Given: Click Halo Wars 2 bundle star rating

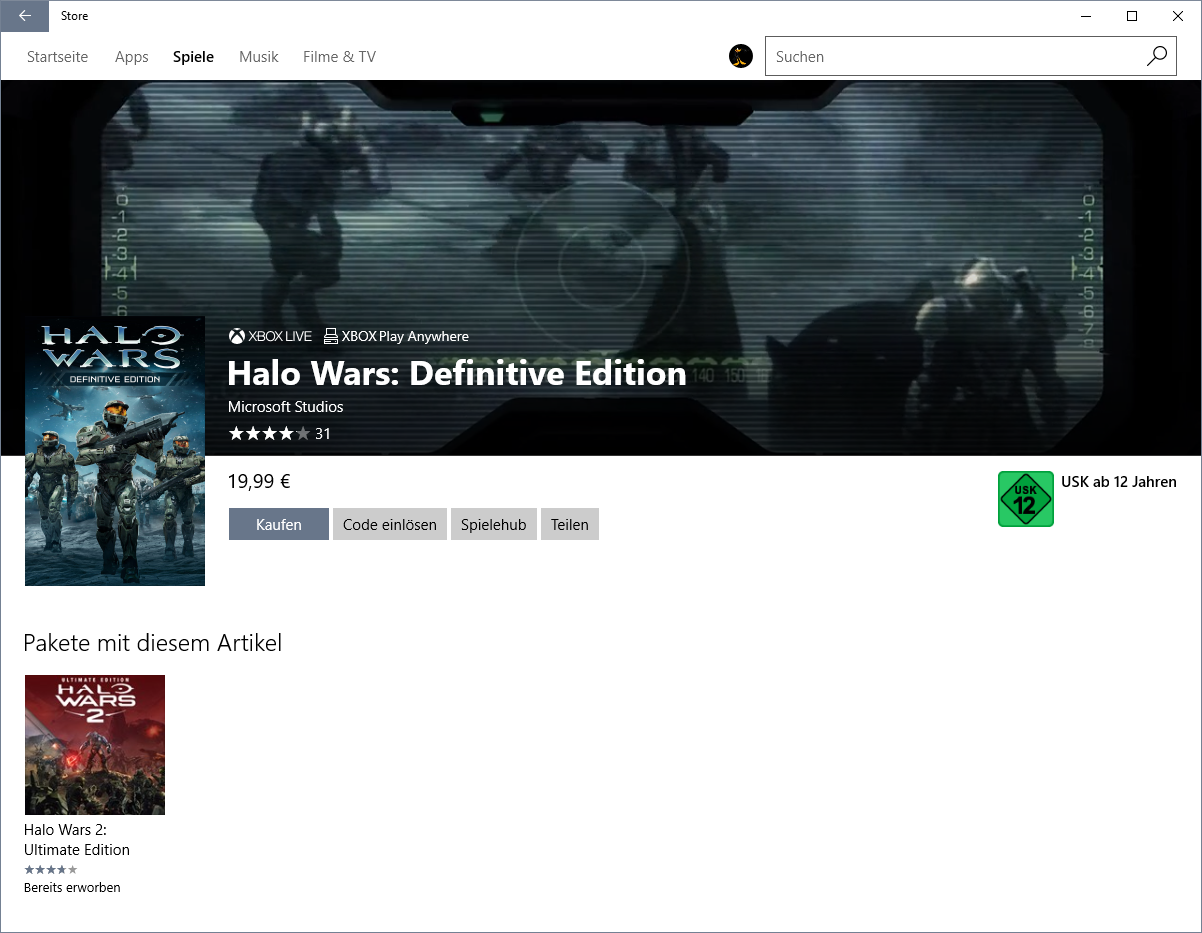Looking at the screenshot, I should point(50,870).
